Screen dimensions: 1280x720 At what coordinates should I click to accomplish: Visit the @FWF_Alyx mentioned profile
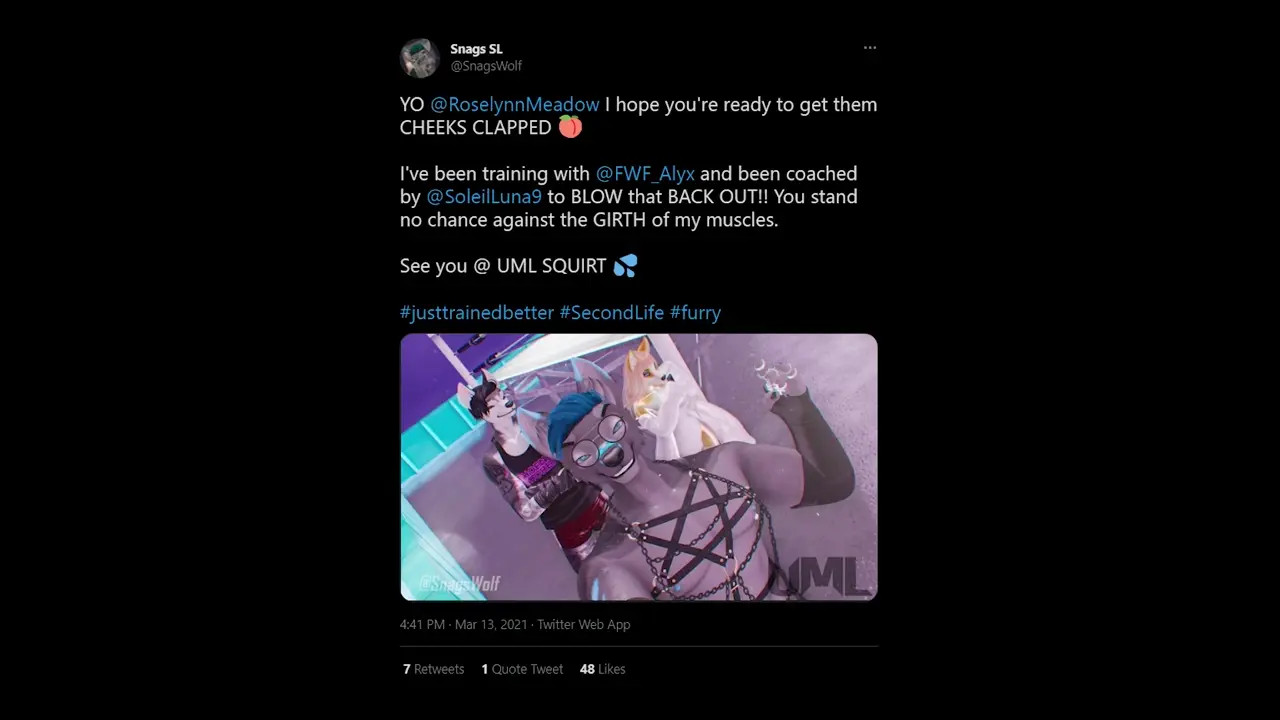tap(645, 174)
